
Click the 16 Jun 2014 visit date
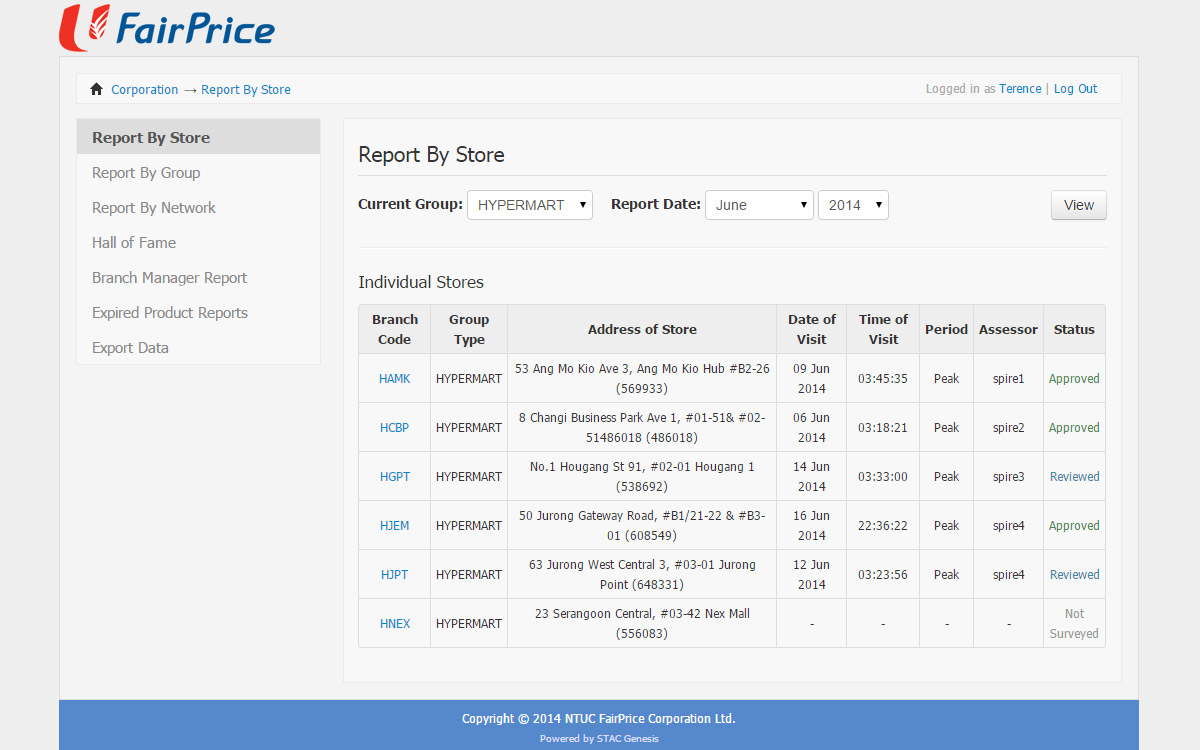(811, 525)
